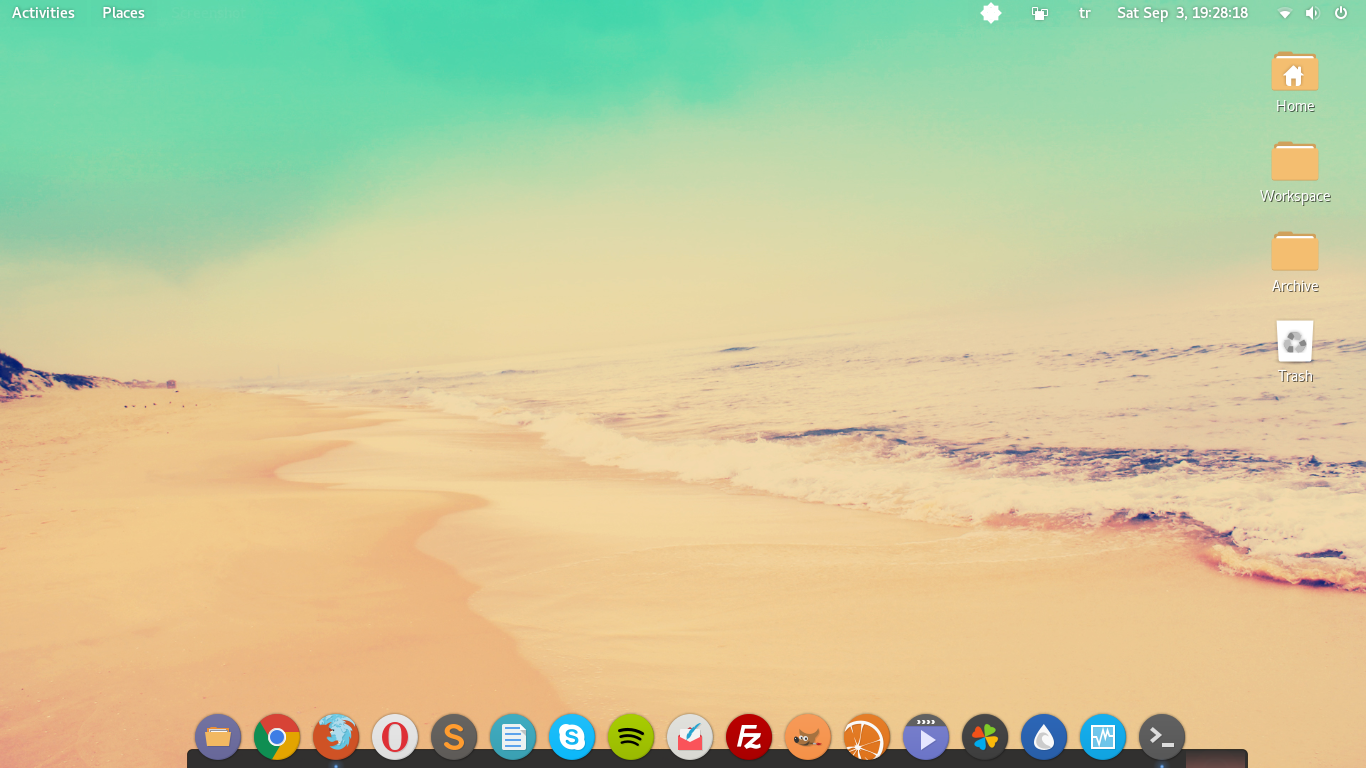This screenshot has width=1366, height=768.
Task: Launch Skype from the dock
Action: [x=572, y=737]
